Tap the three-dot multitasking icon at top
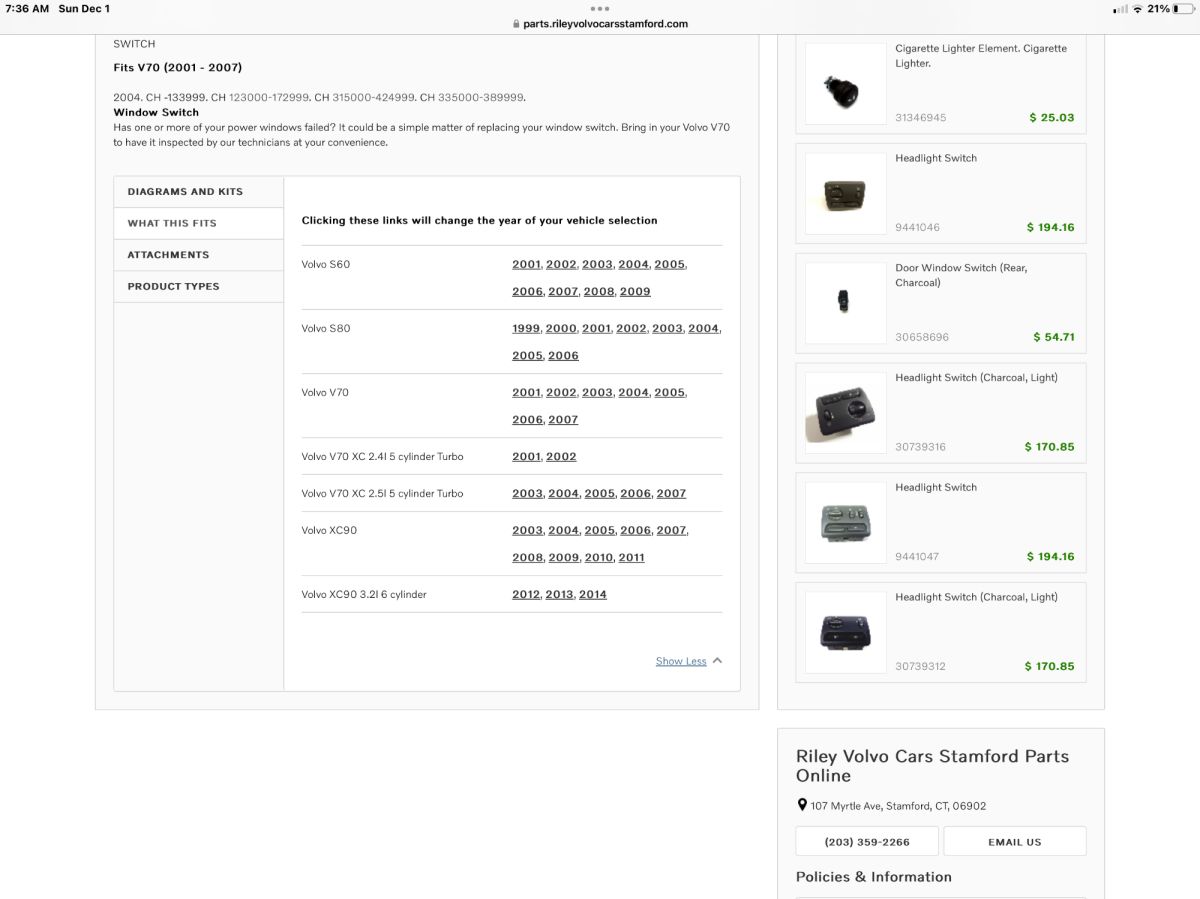This screenshot has height=899, width=1200. click(x=600, y=8)
